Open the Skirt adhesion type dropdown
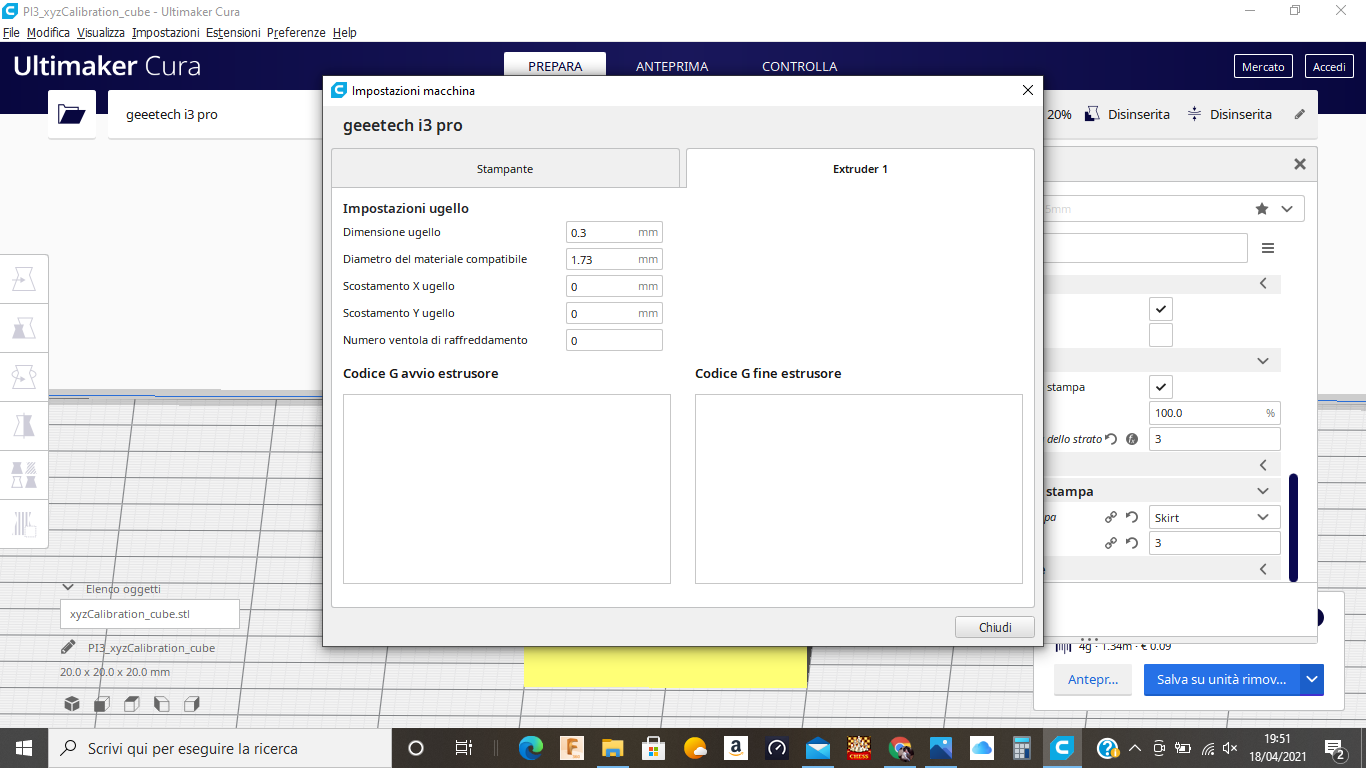This screenshot has height=768, width=1366. pos(1213,517)
